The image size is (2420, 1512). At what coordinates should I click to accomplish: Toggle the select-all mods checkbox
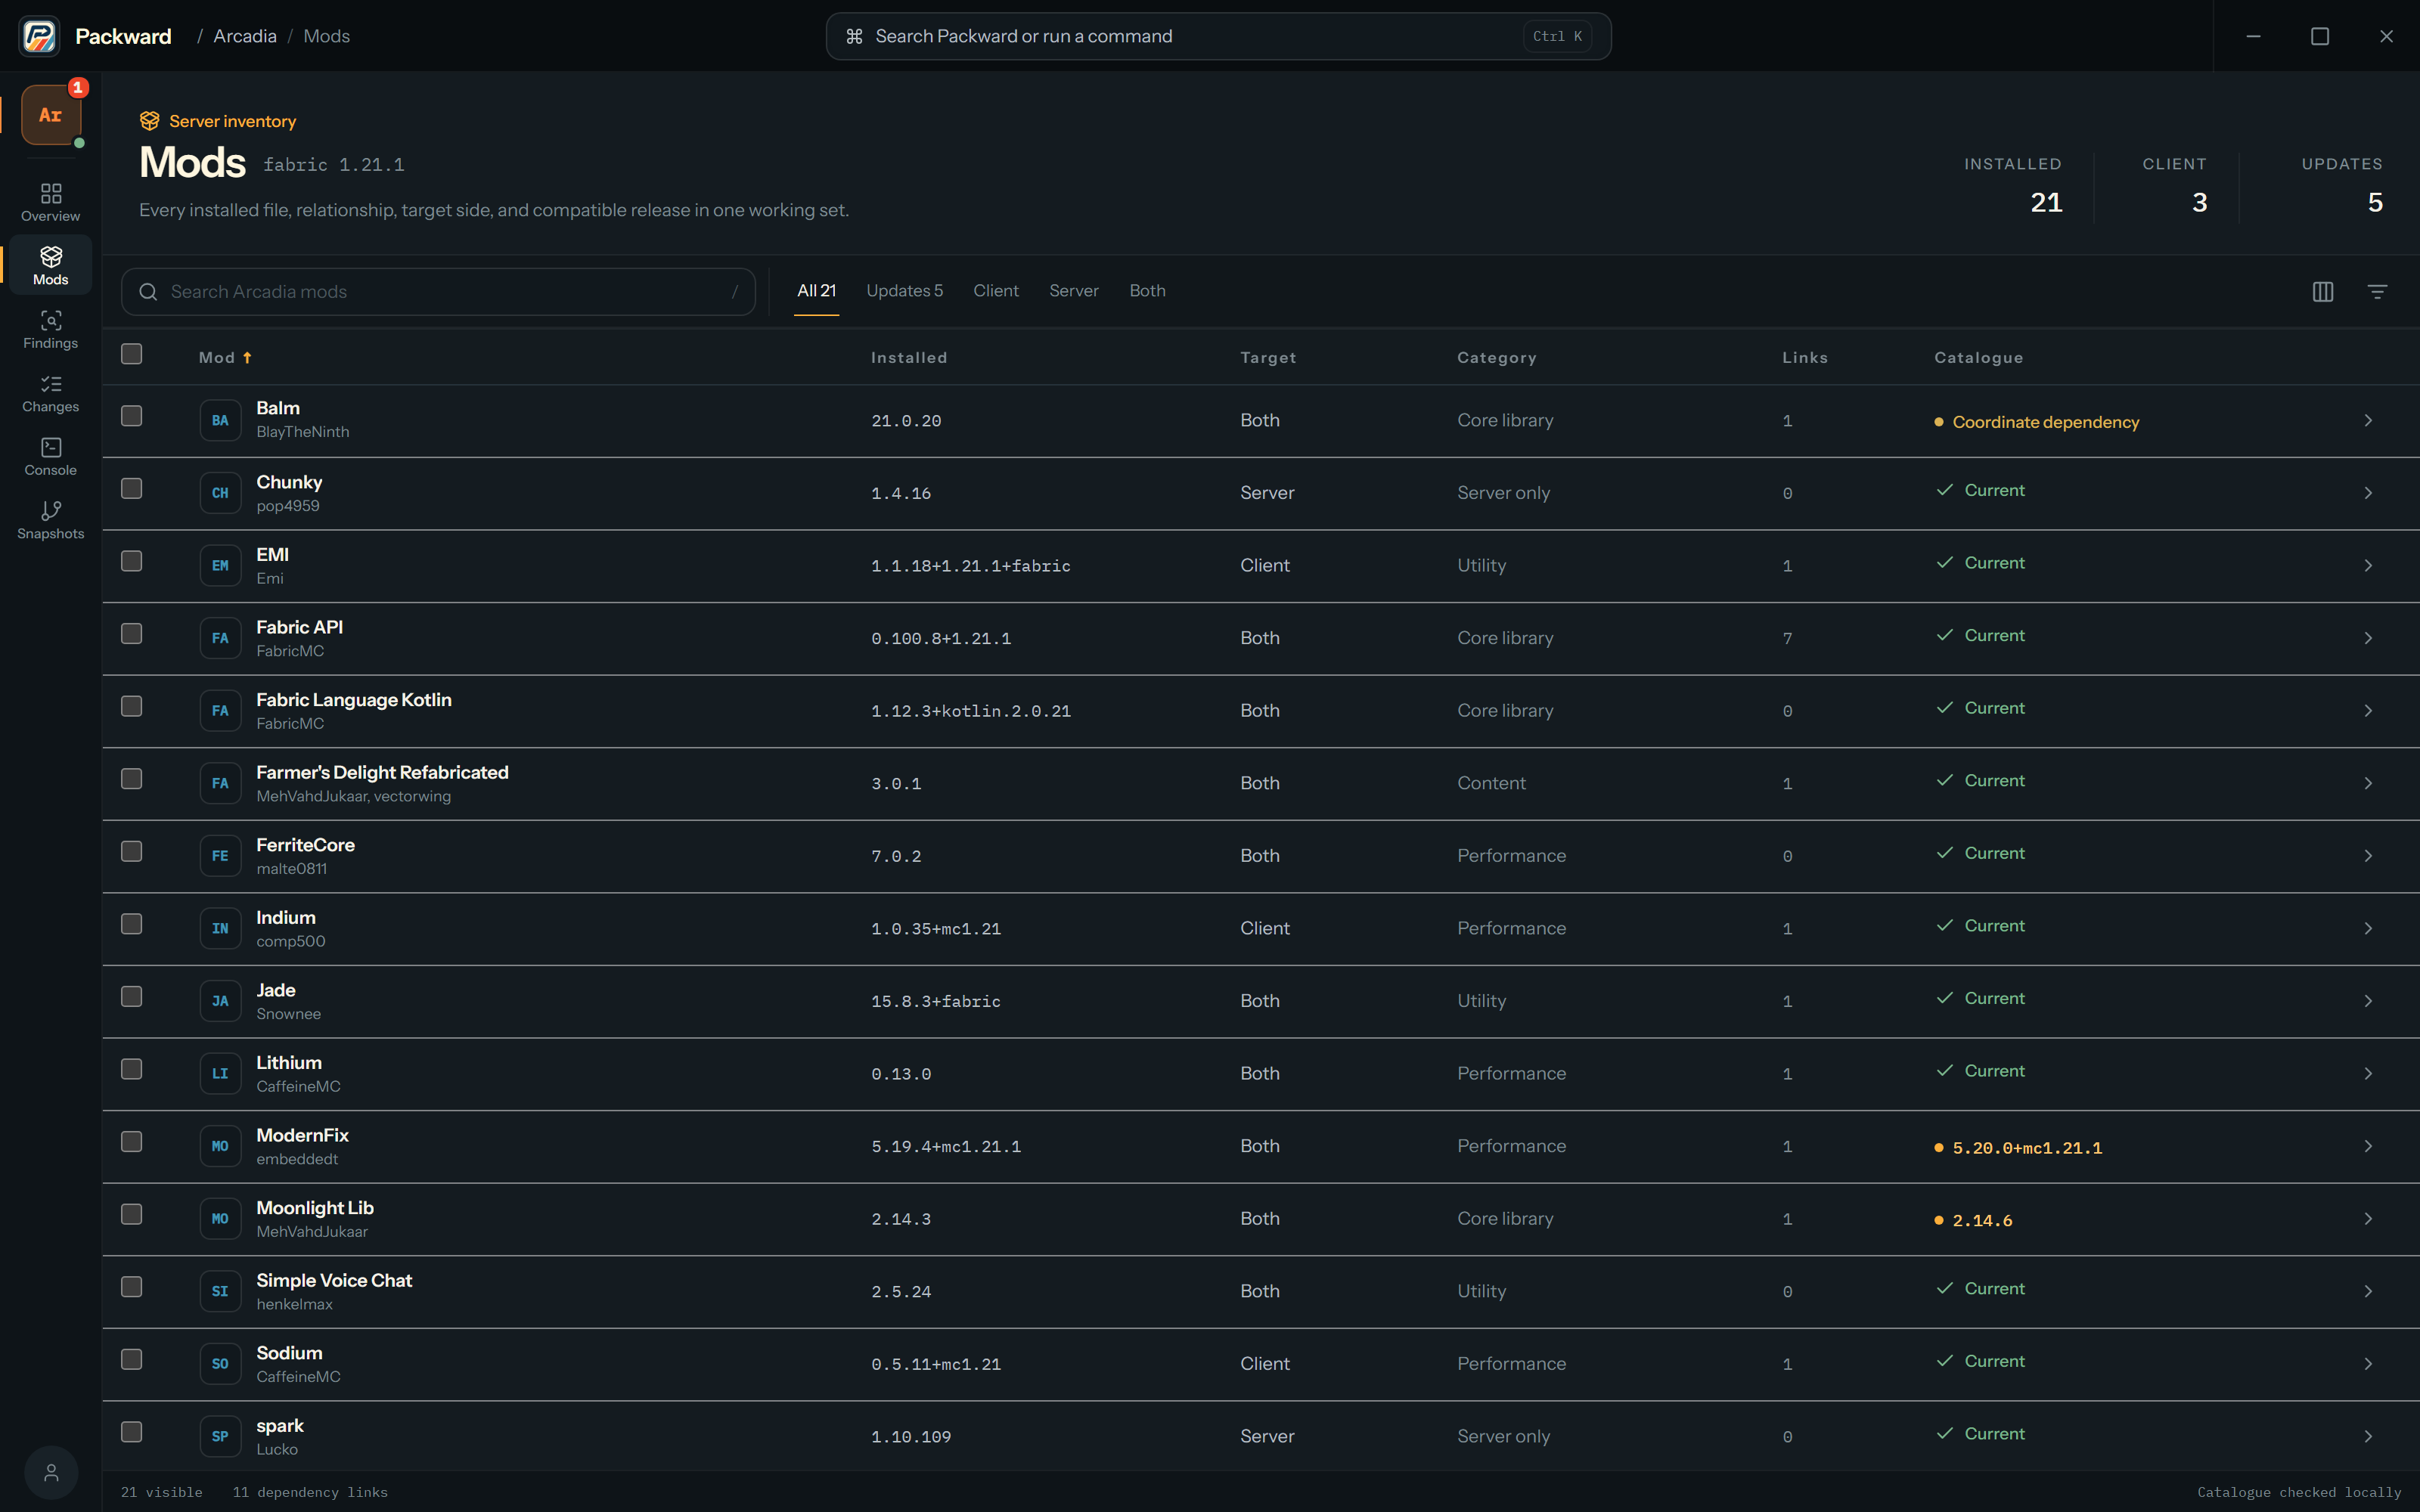point(131,354)
